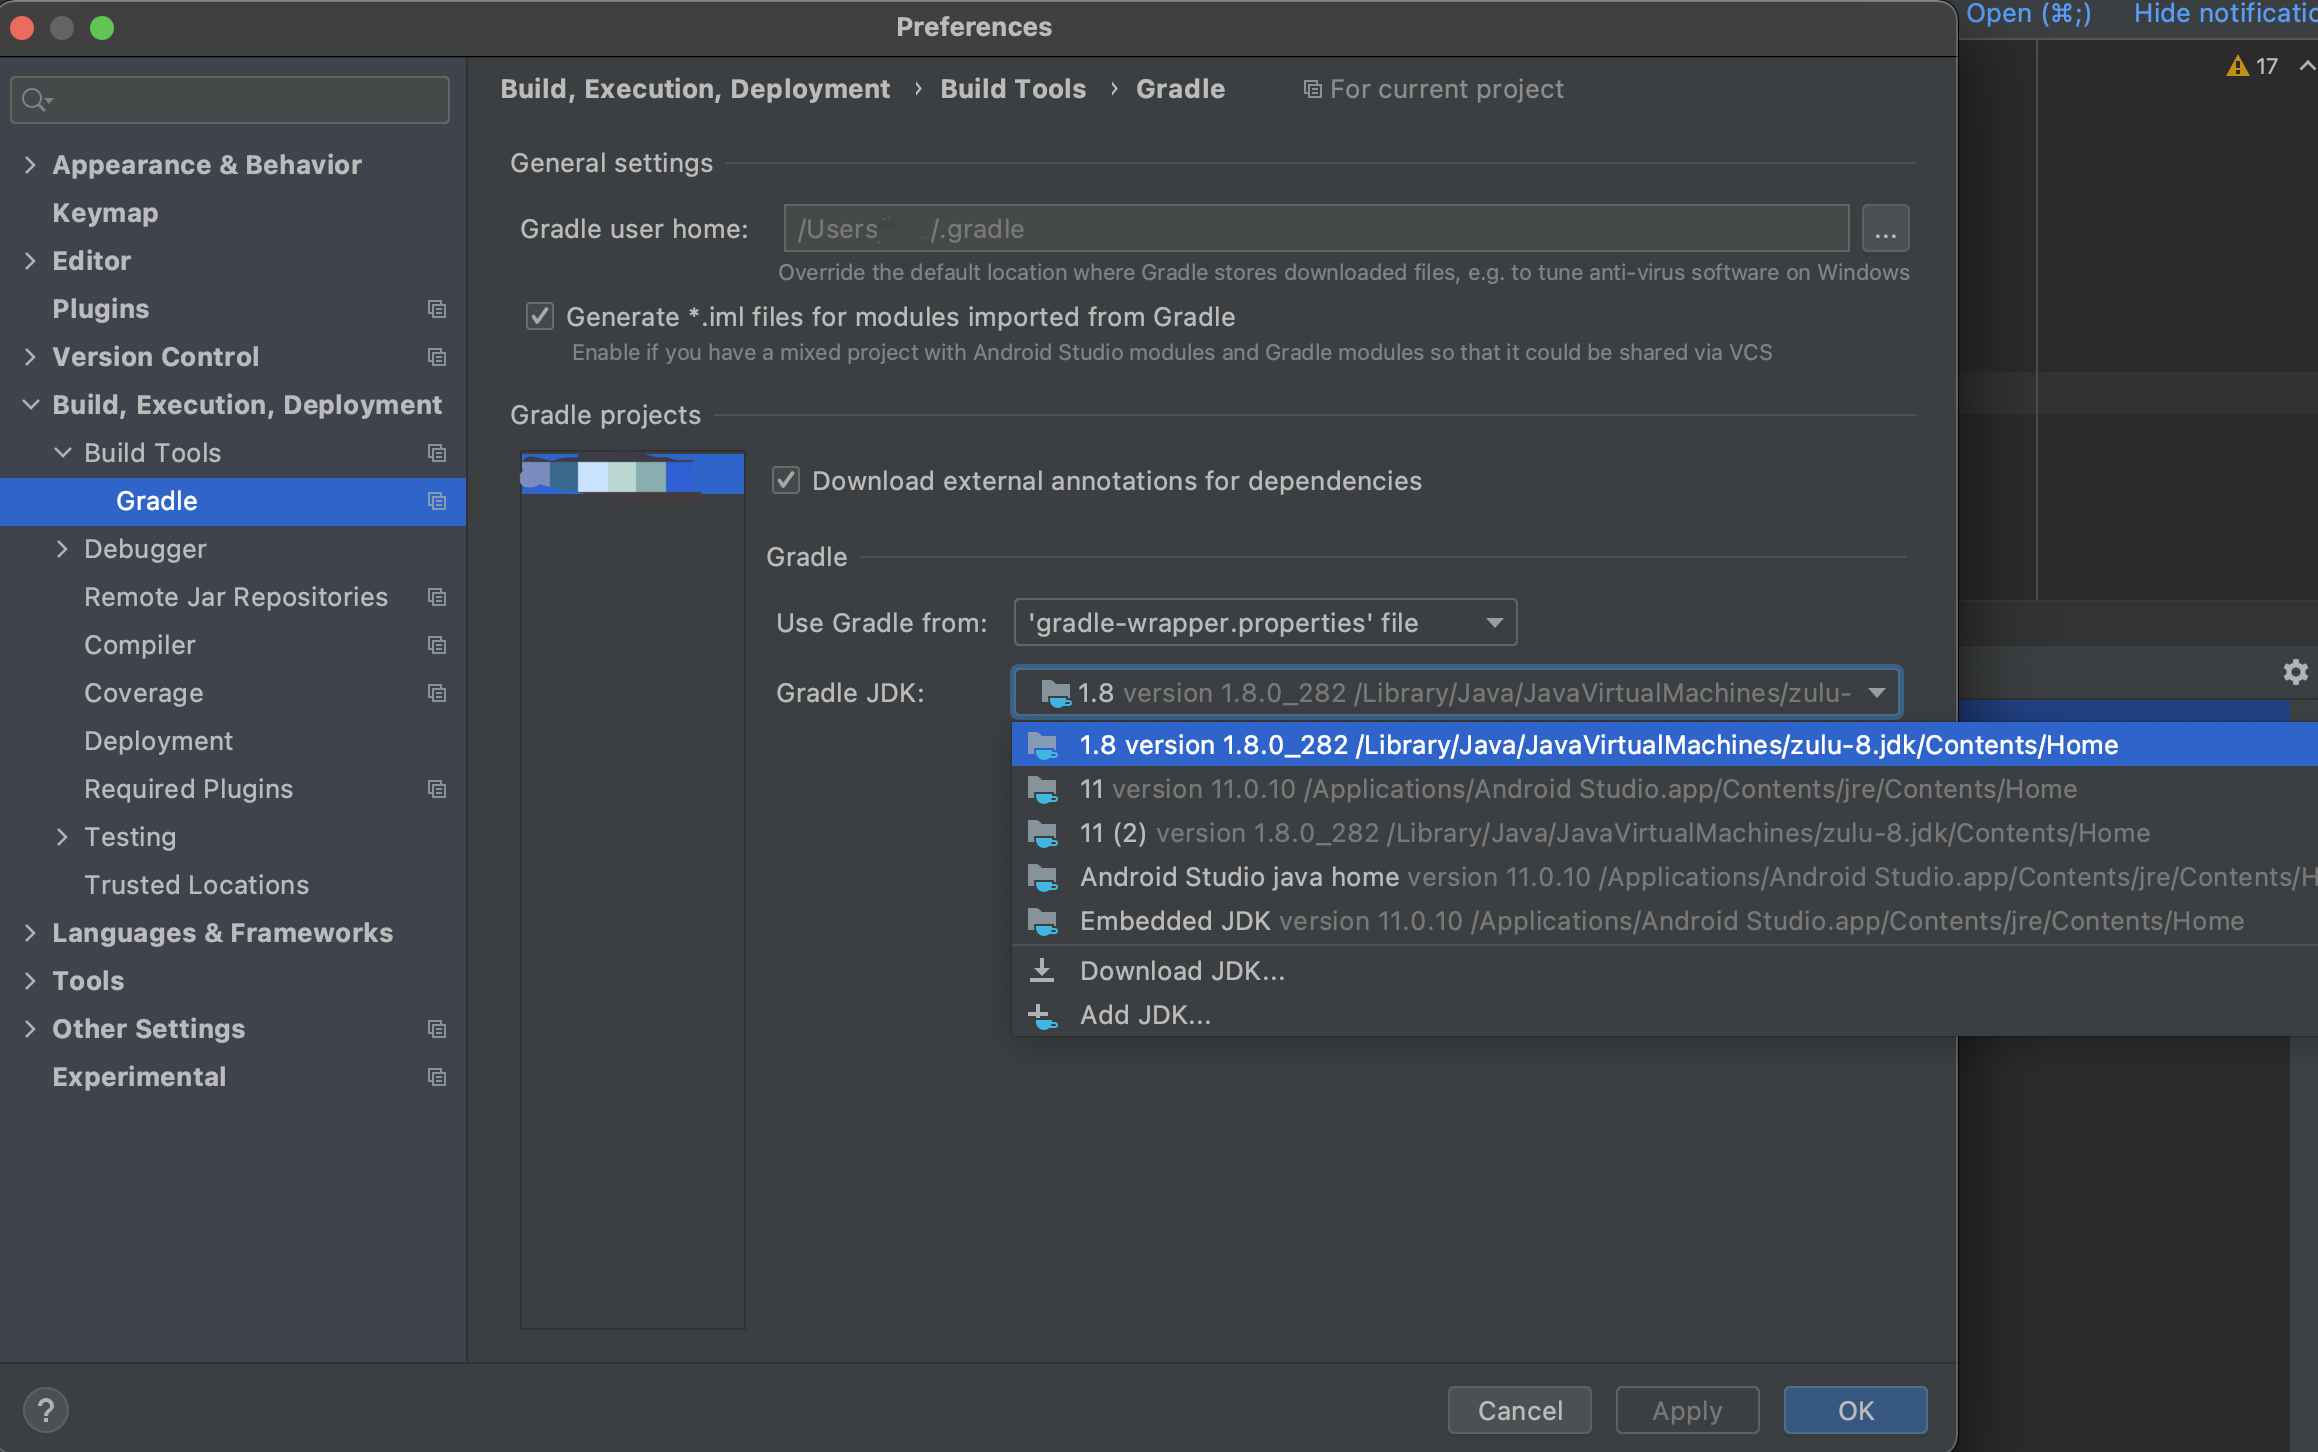Collapse Build, Execution, Deployment section
This screenshot has width=2318, height=1452.
[x=30, y=405]
